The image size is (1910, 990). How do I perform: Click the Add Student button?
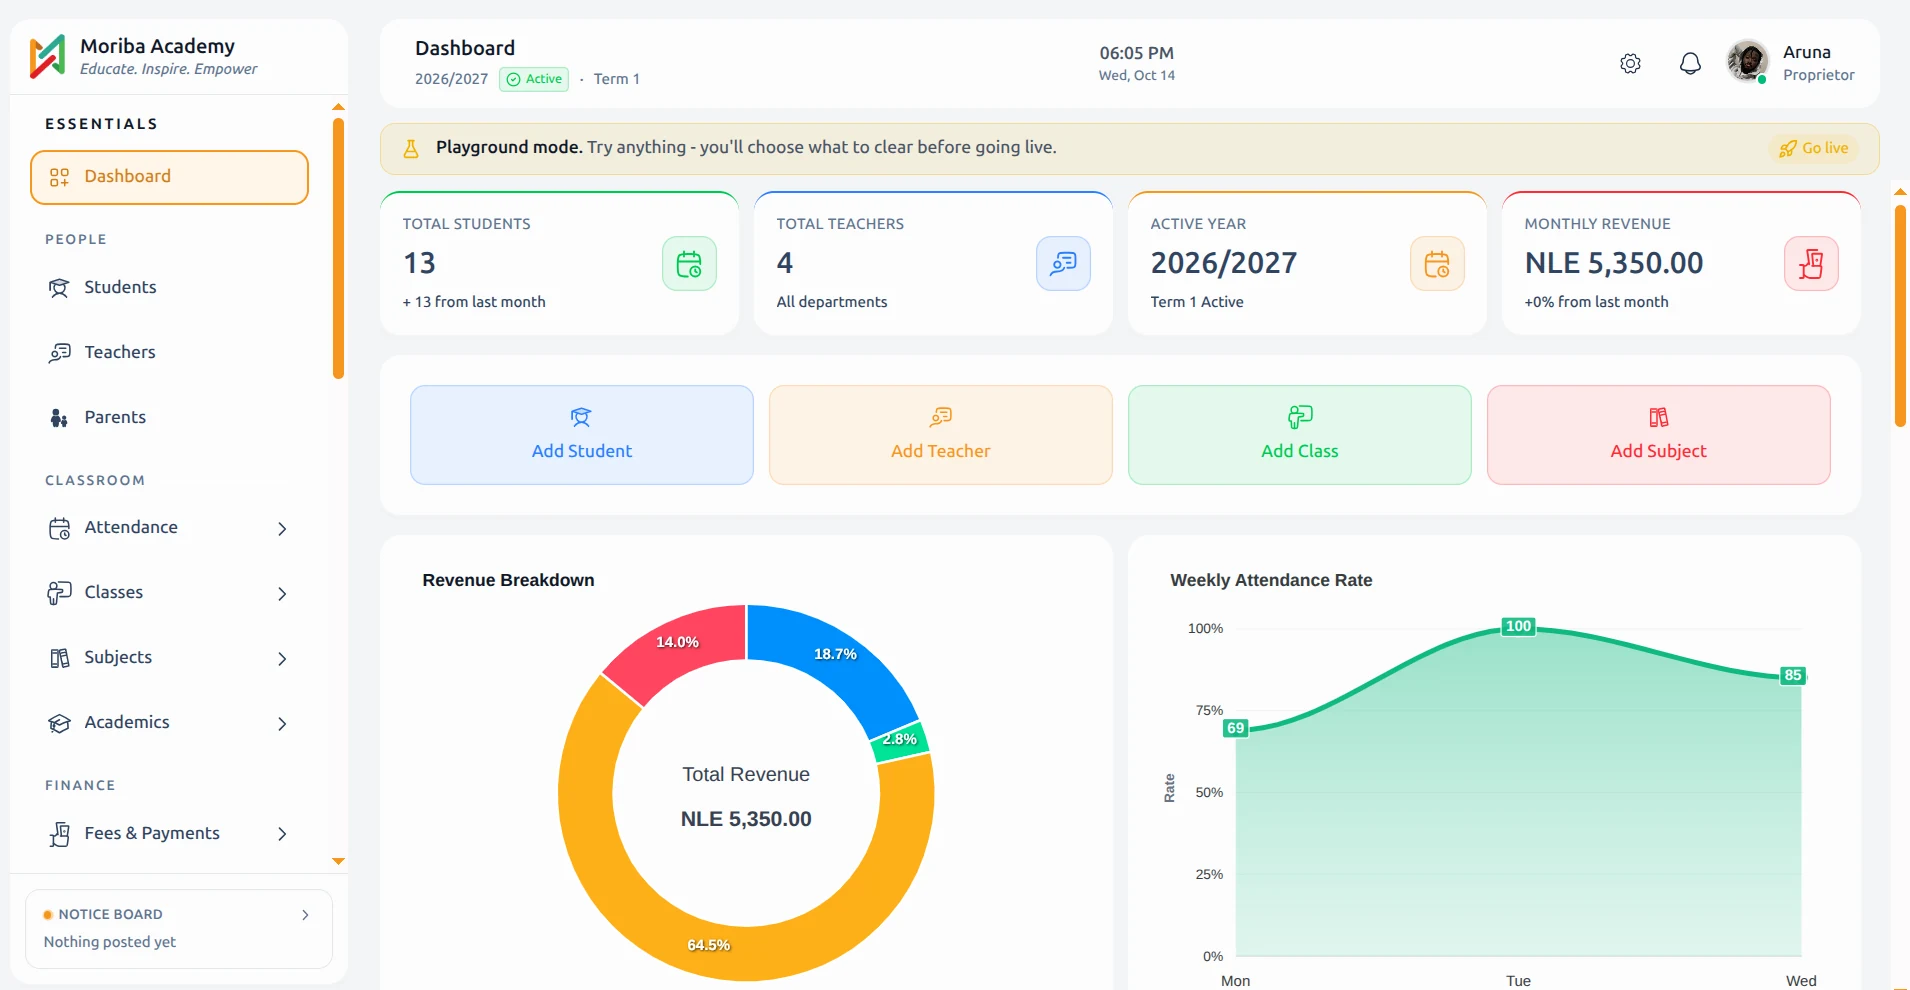coord(581,435)
